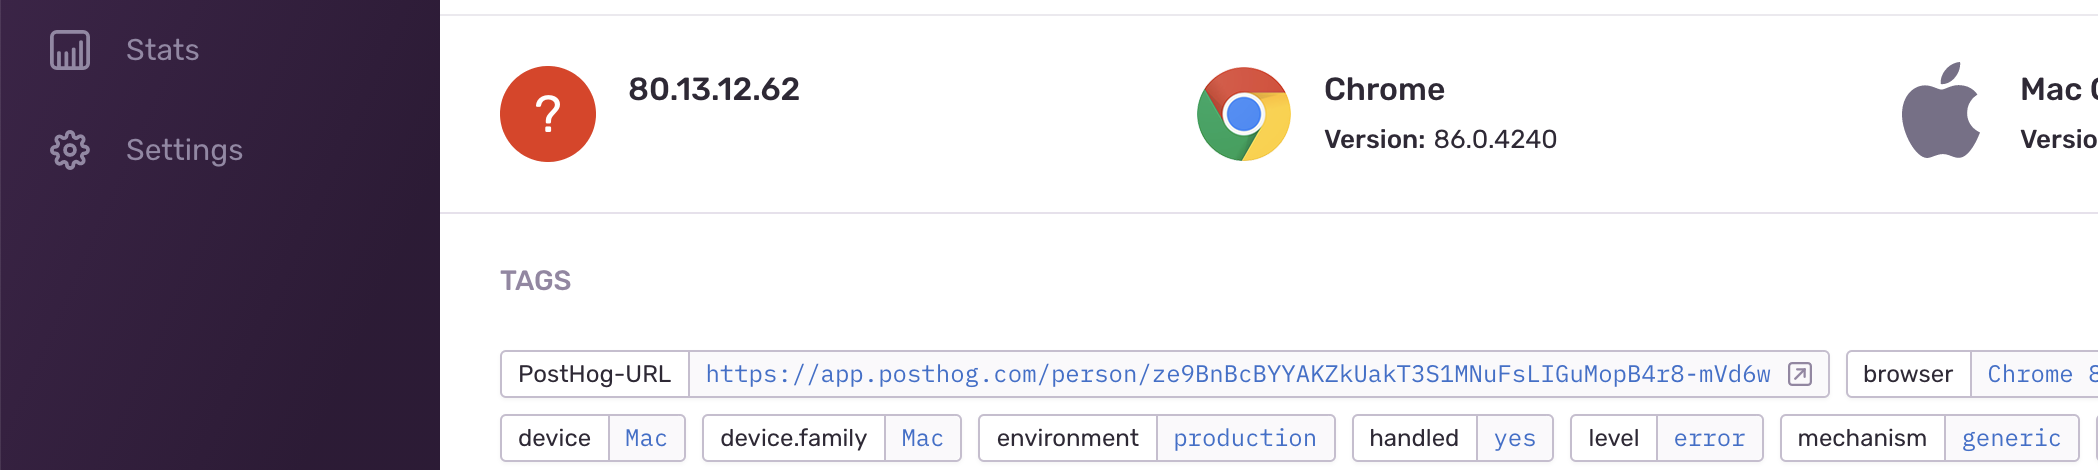Click the 80.13.12.62 IP address text

(x=713, y=89)
